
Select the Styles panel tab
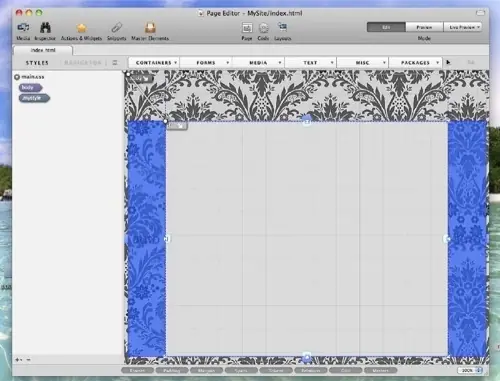[x=37, y=63]
